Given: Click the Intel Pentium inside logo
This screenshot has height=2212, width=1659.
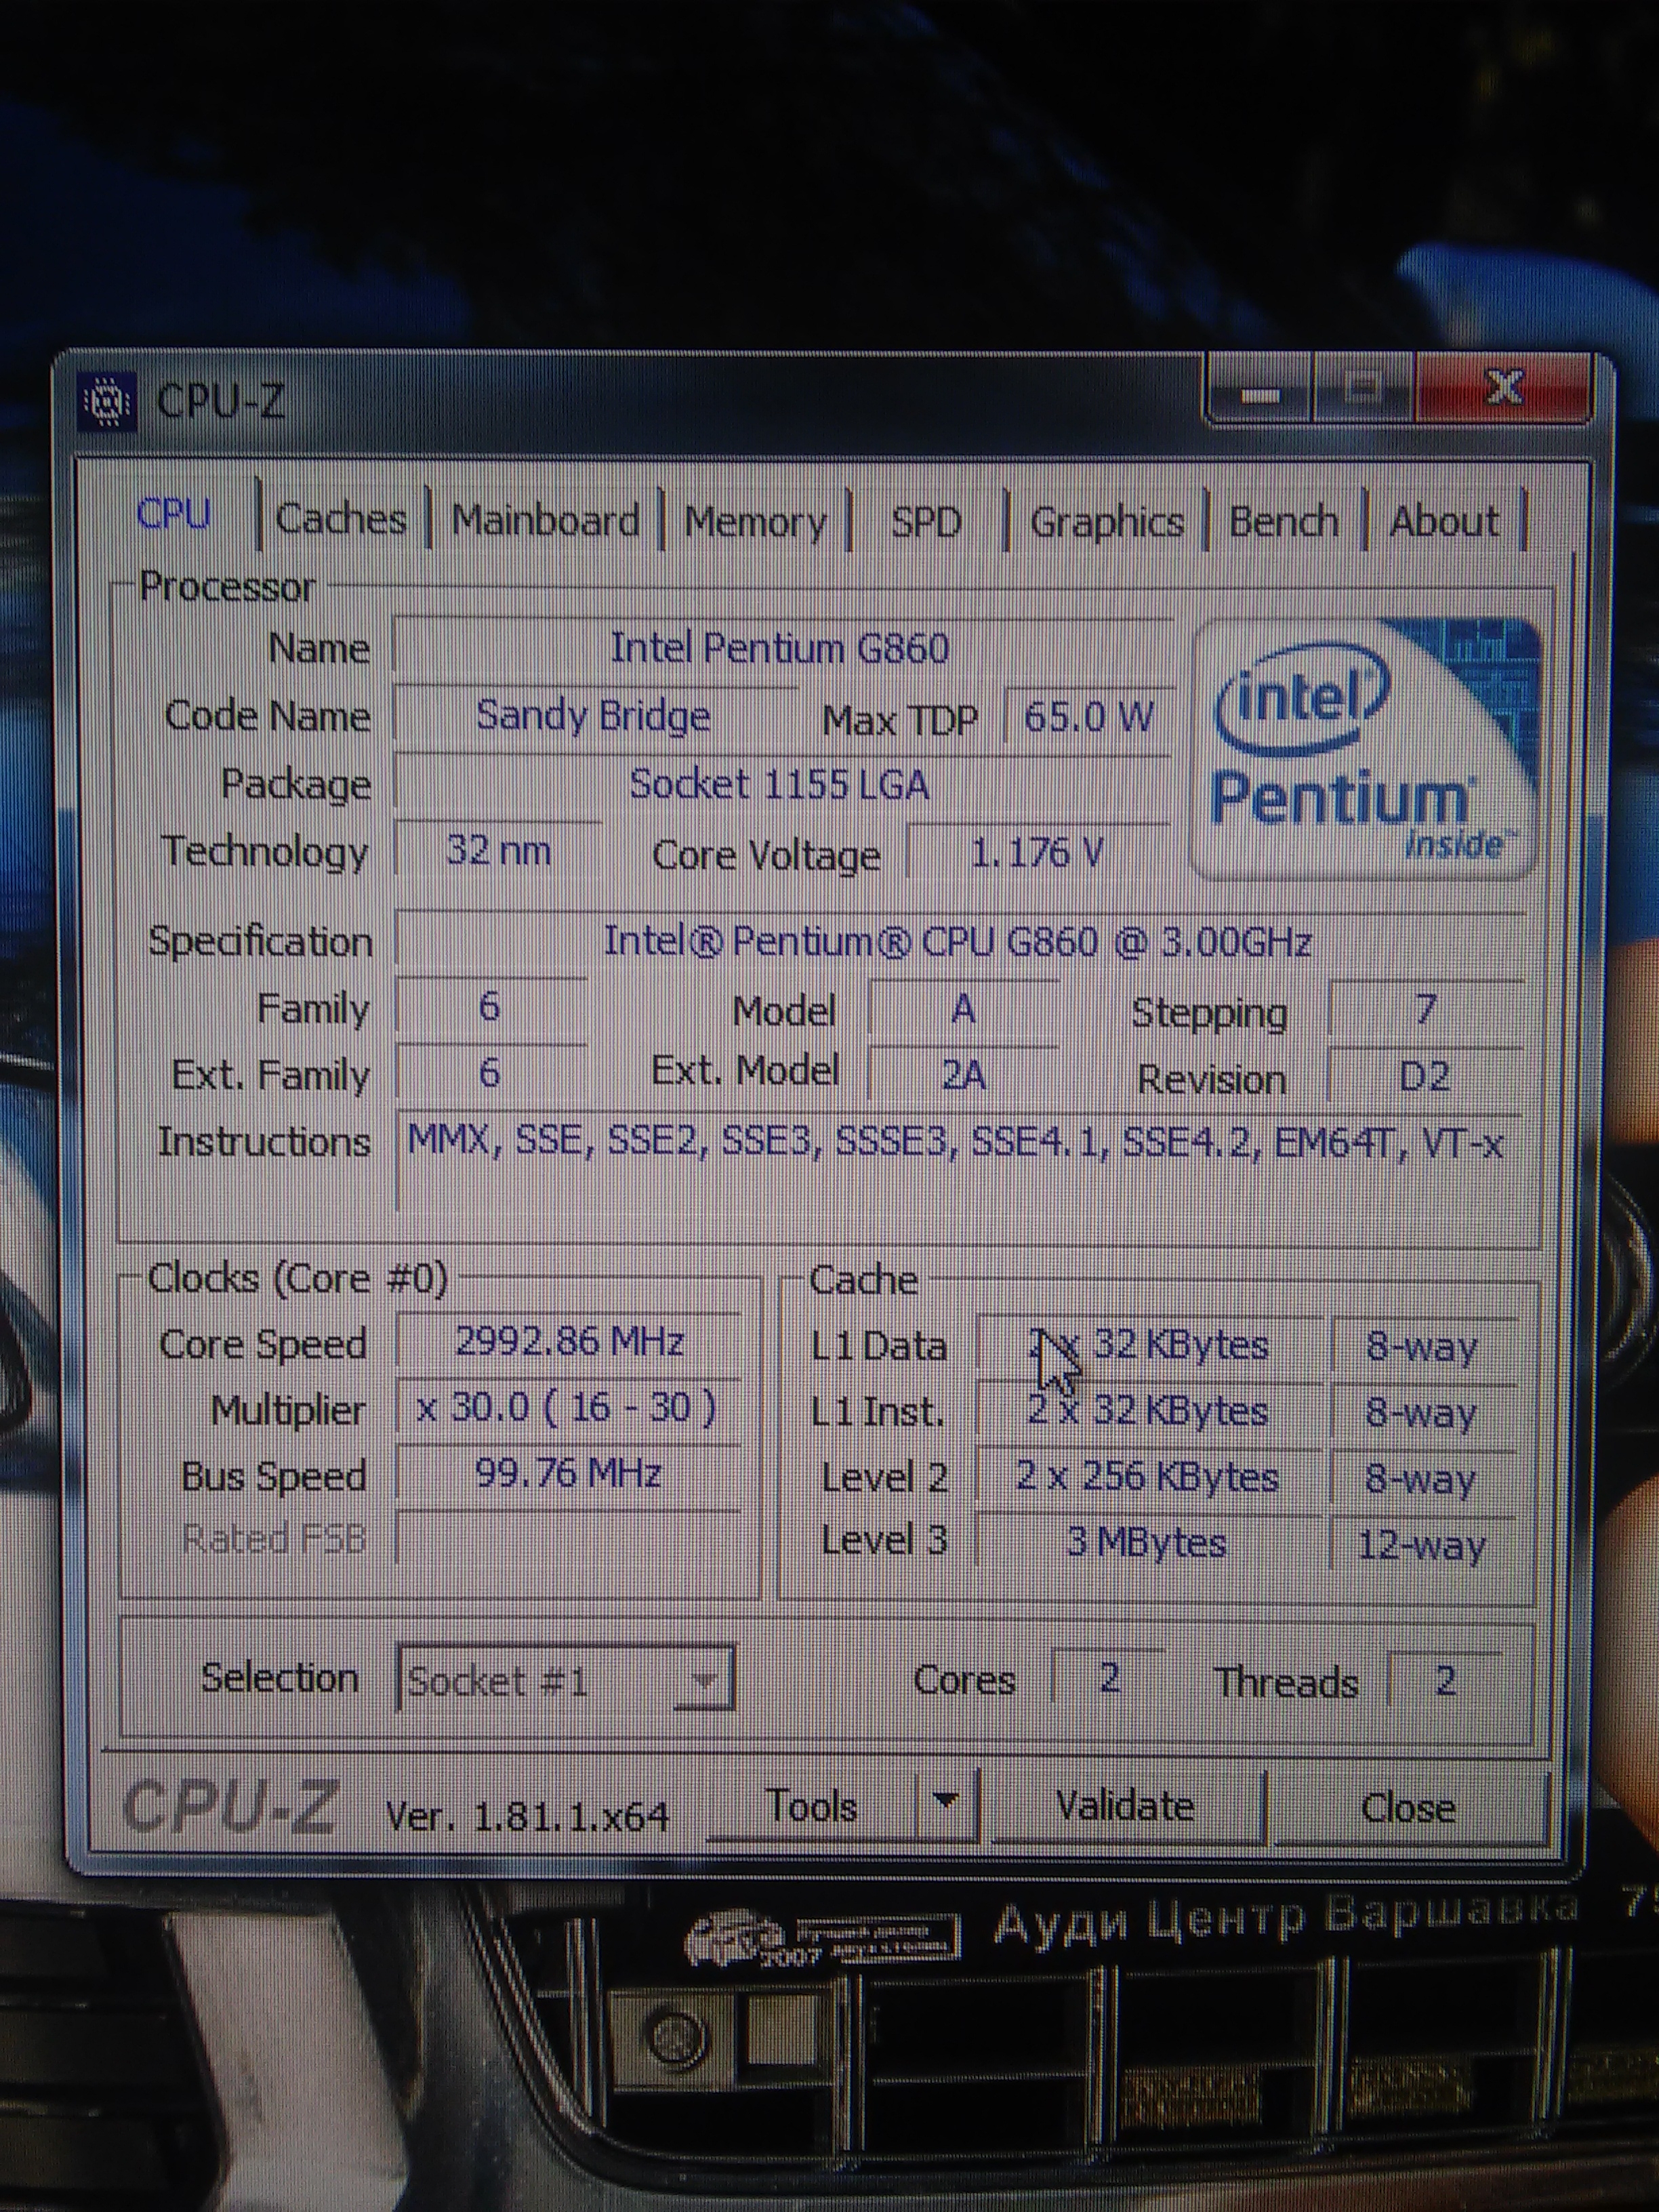Looking at the screenshot, I should (1367, 748).
